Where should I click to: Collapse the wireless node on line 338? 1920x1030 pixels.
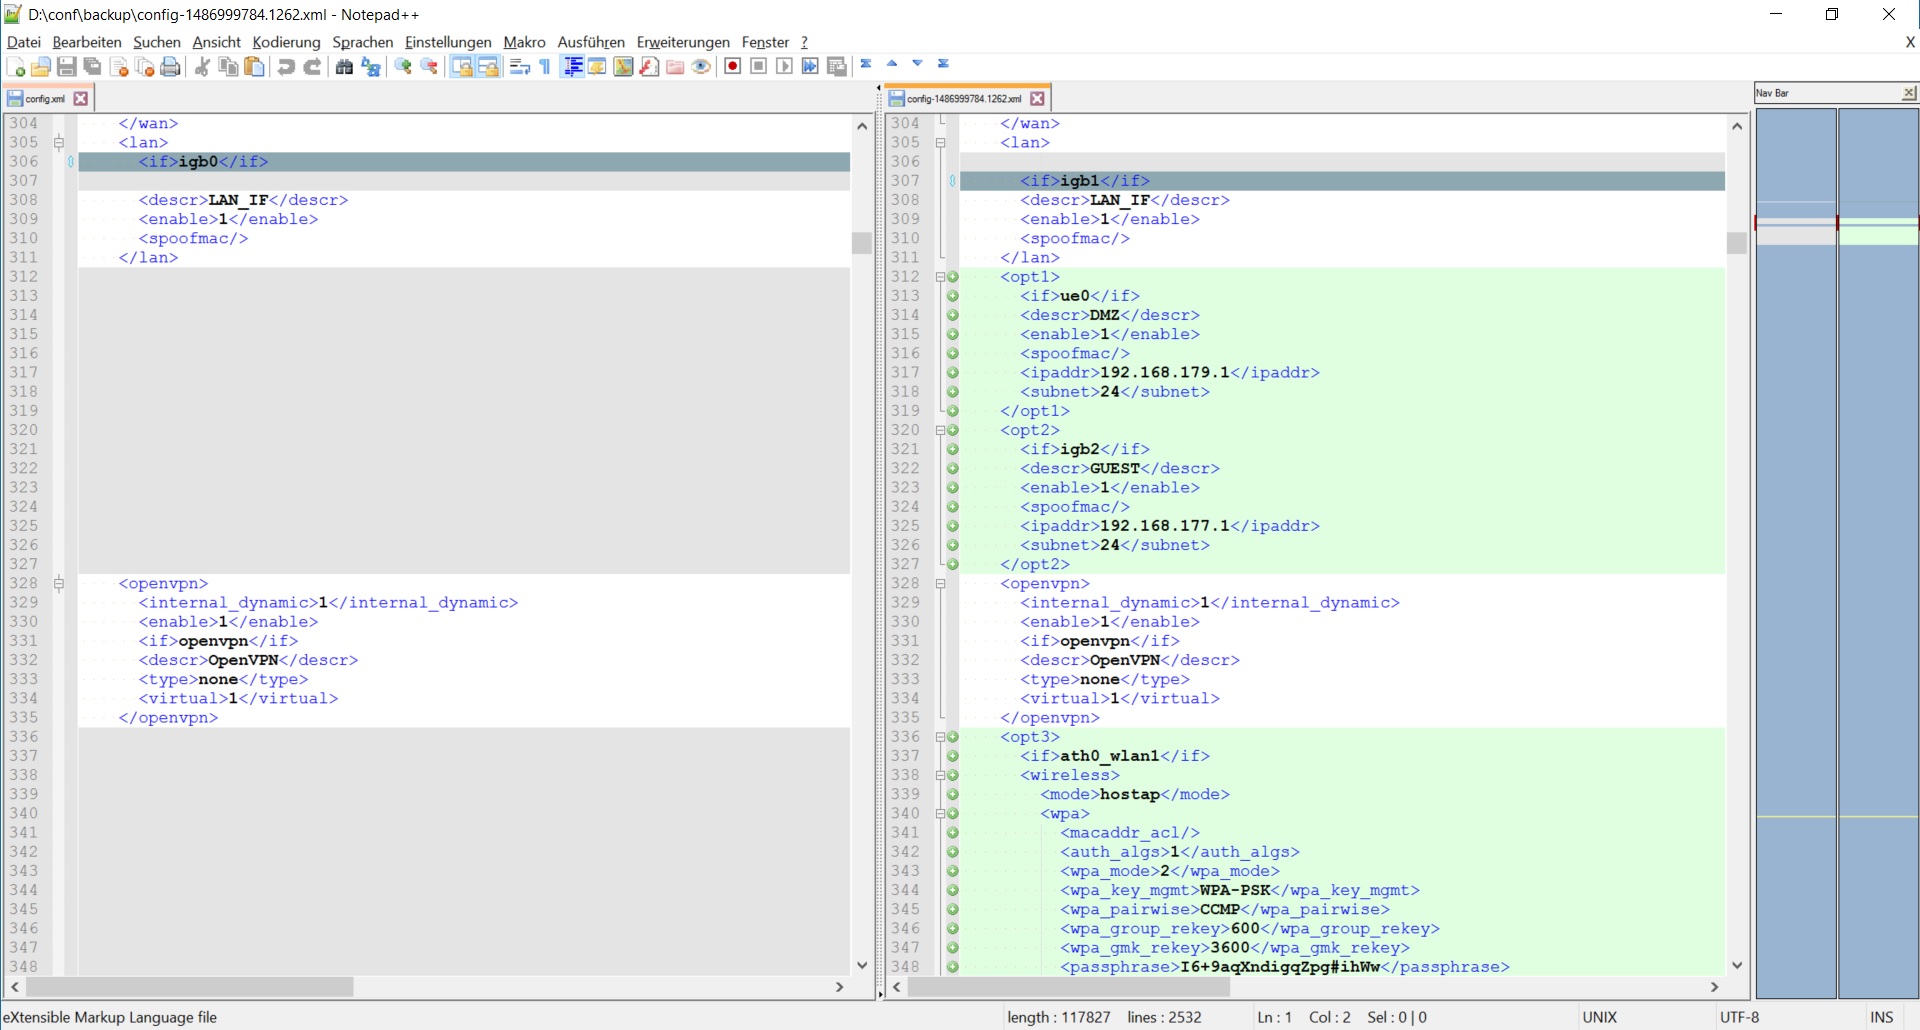940,775
